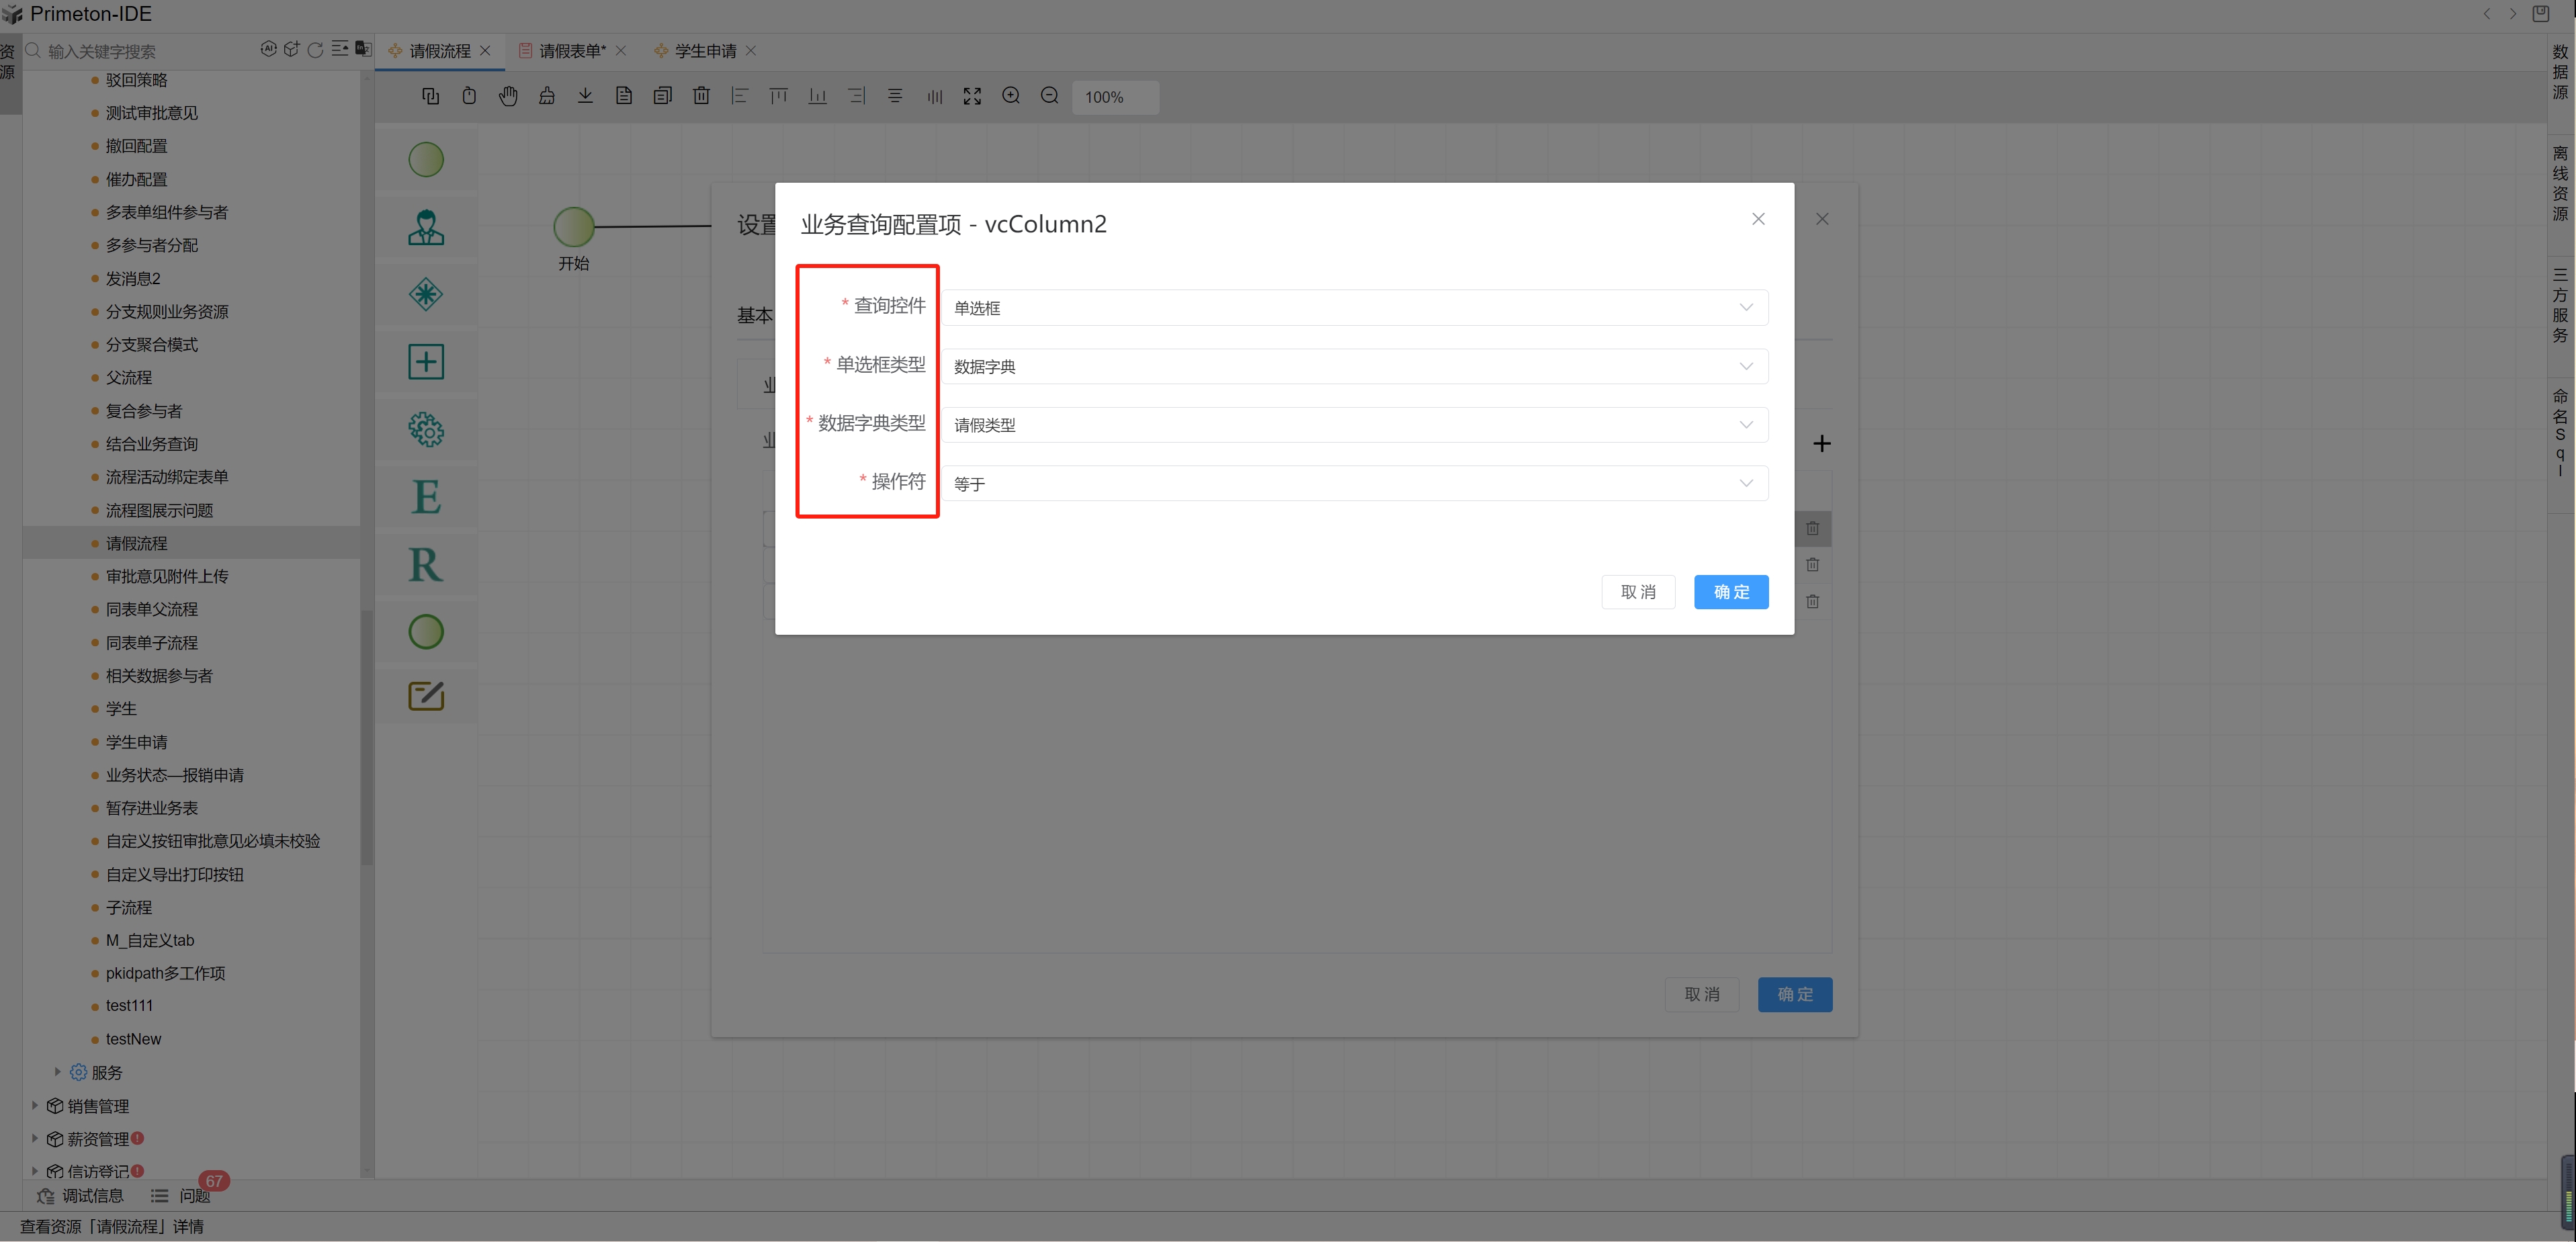Open the 查询控件 dropdown
The height and width of the screenshot is (1242, 2576).
1354,308
